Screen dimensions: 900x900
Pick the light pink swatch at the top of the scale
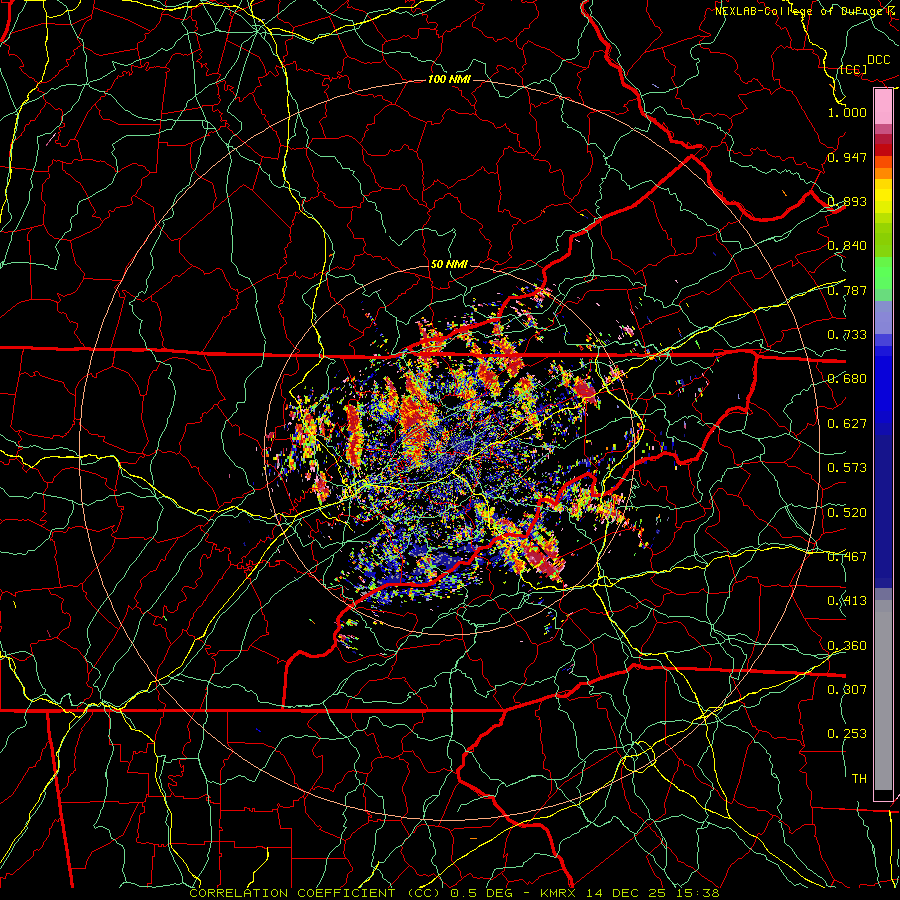883,107
